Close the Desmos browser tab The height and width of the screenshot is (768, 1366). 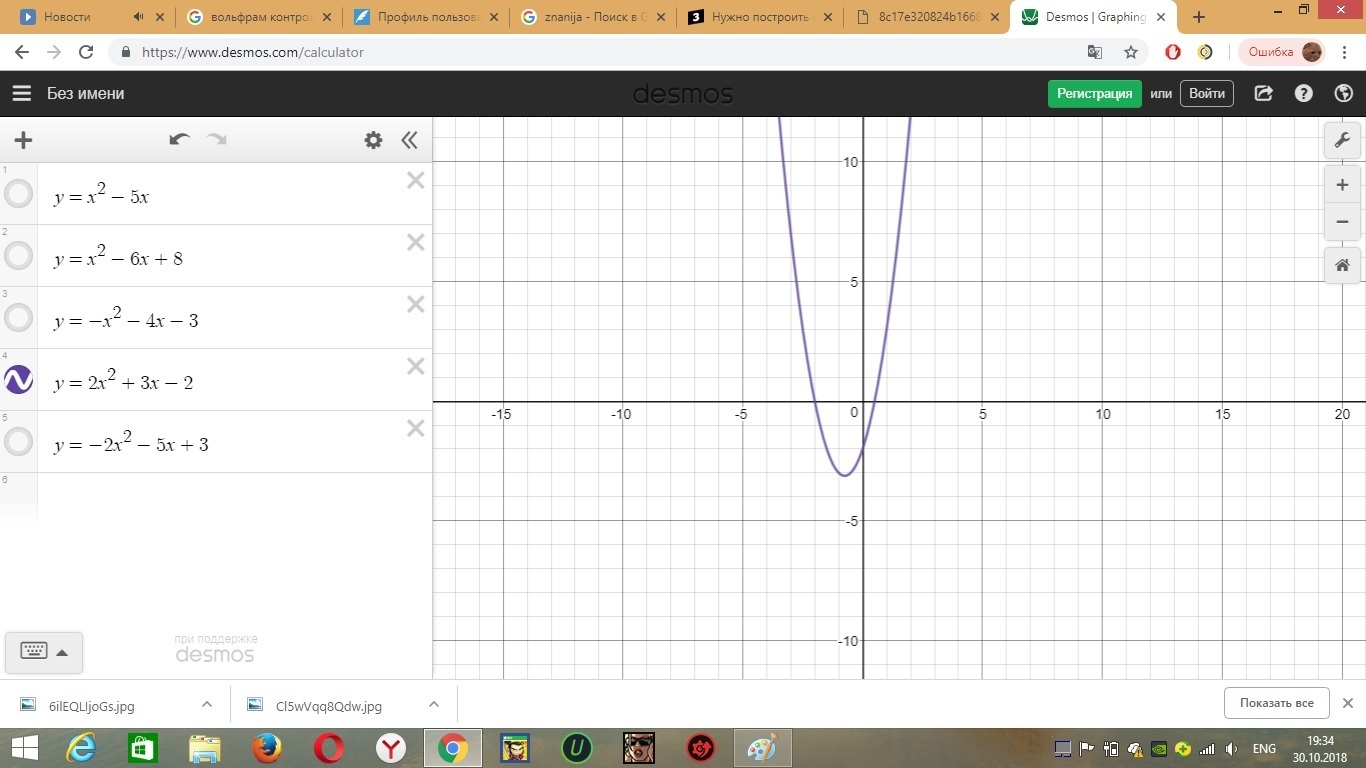tap(1160, 17)
